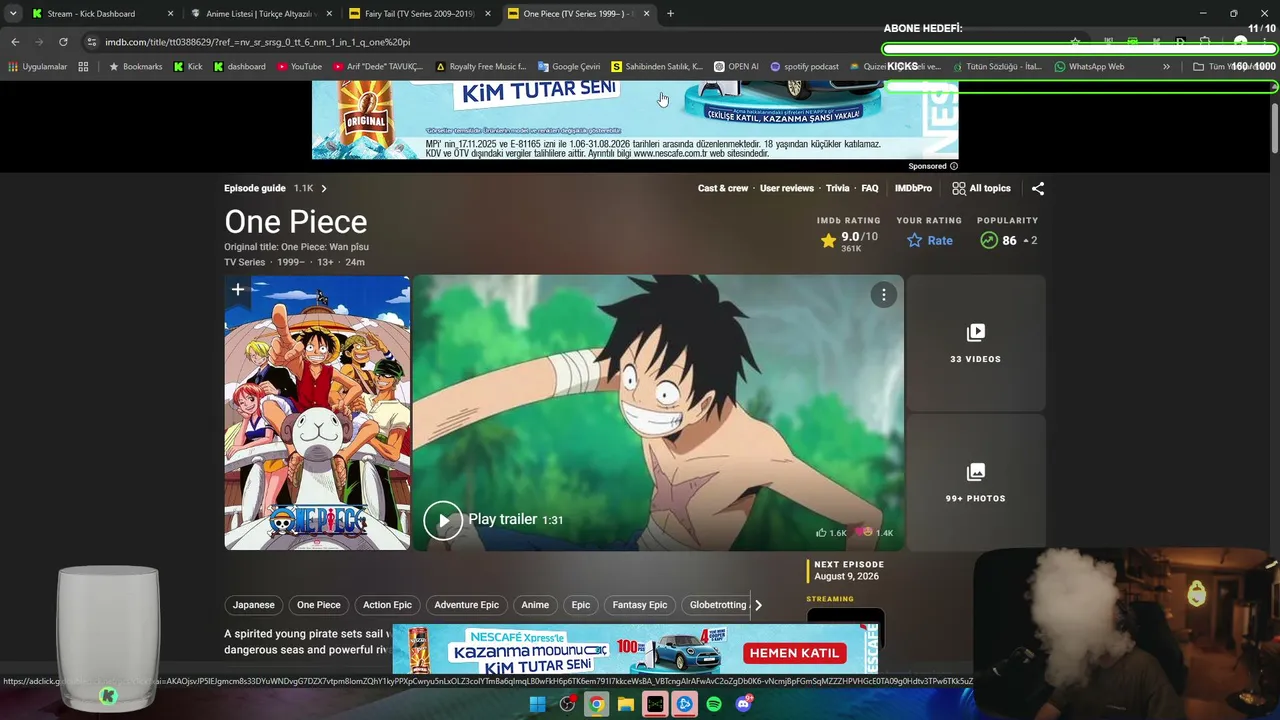Like the trailer with thumbs-up
1280x720 pixels.
coord(831,533)
